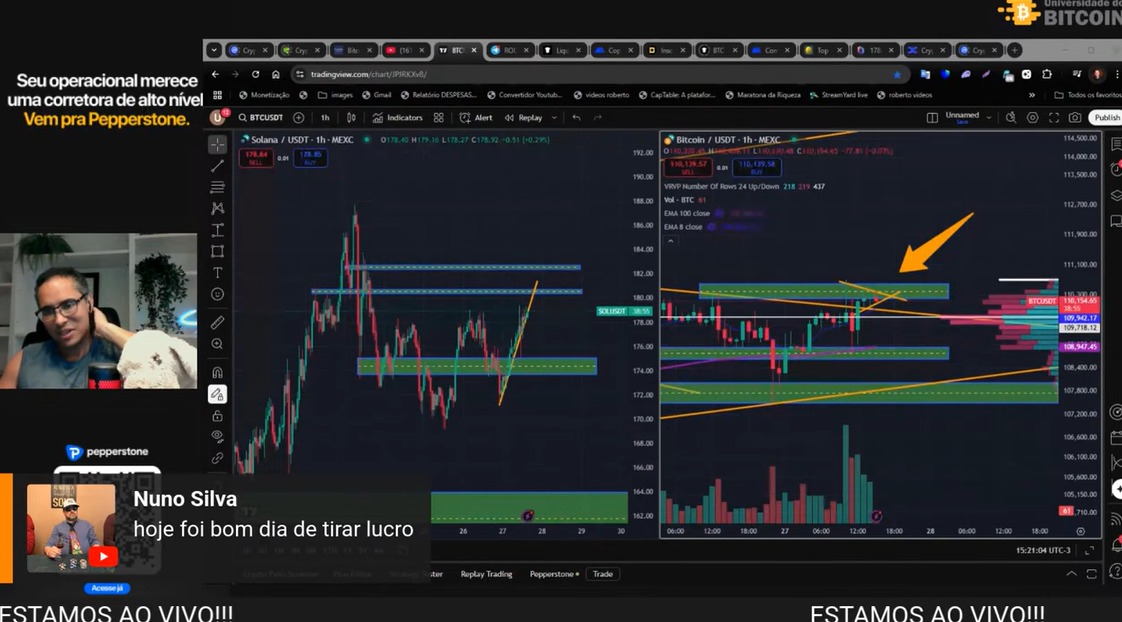1122x622 pixels.
Task: Click the Buy button on the Solana chart
Action: (312, 158)
